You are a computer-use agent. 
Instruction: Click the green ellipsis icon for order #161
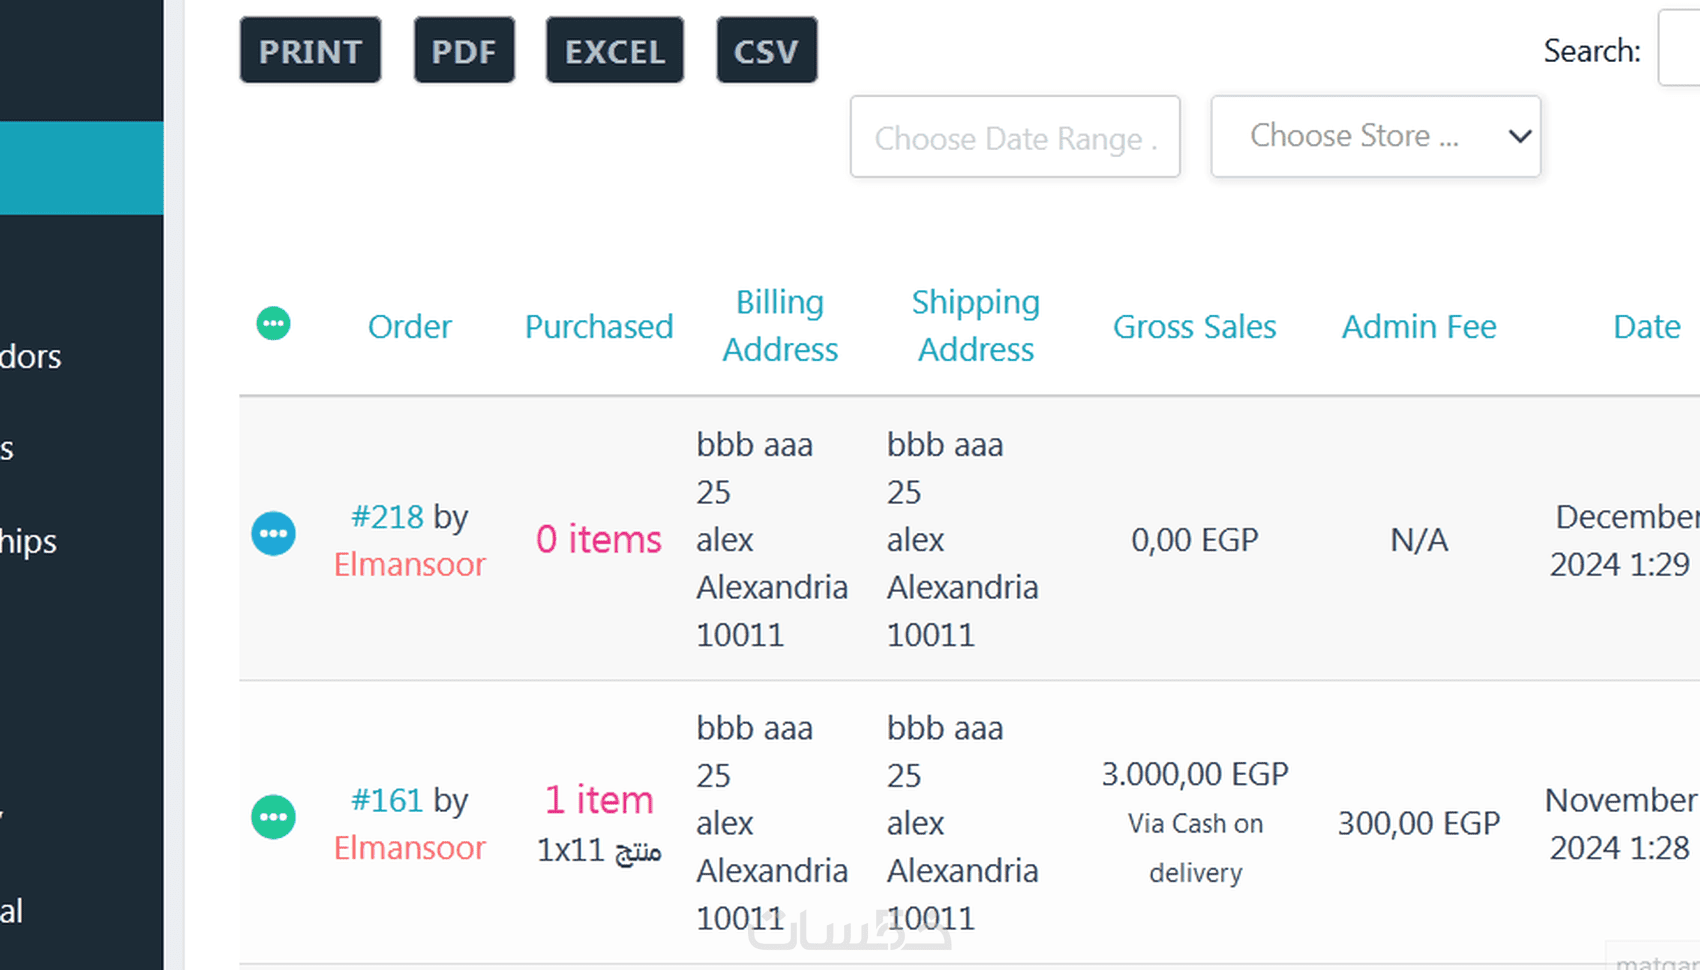[x=273, y=817]
